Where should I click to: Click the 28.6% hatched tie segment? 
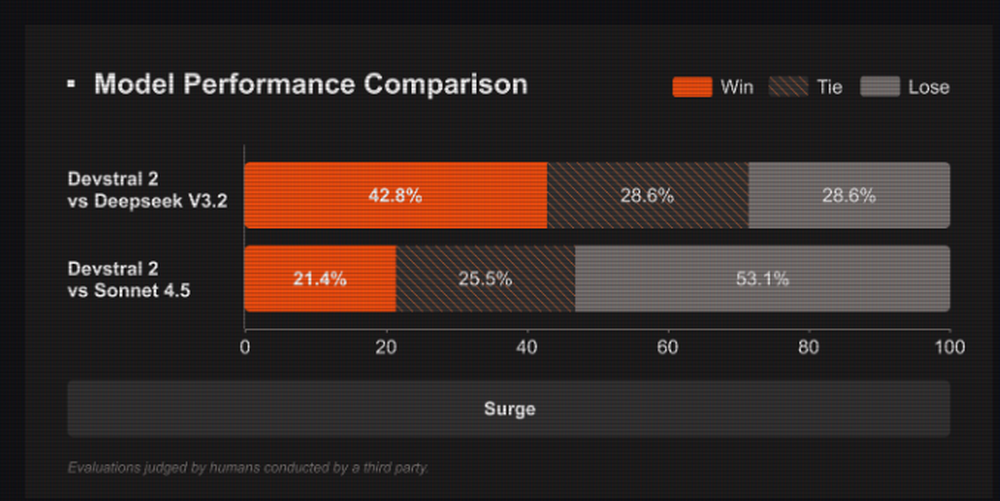(647, 196)
